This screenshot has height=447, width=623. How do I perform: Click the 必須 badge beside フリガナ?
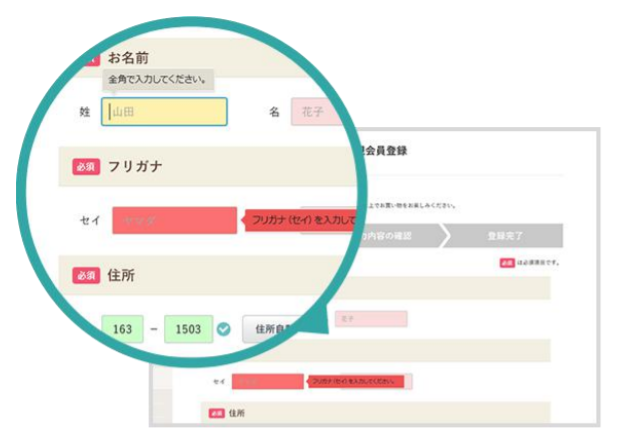84,167
